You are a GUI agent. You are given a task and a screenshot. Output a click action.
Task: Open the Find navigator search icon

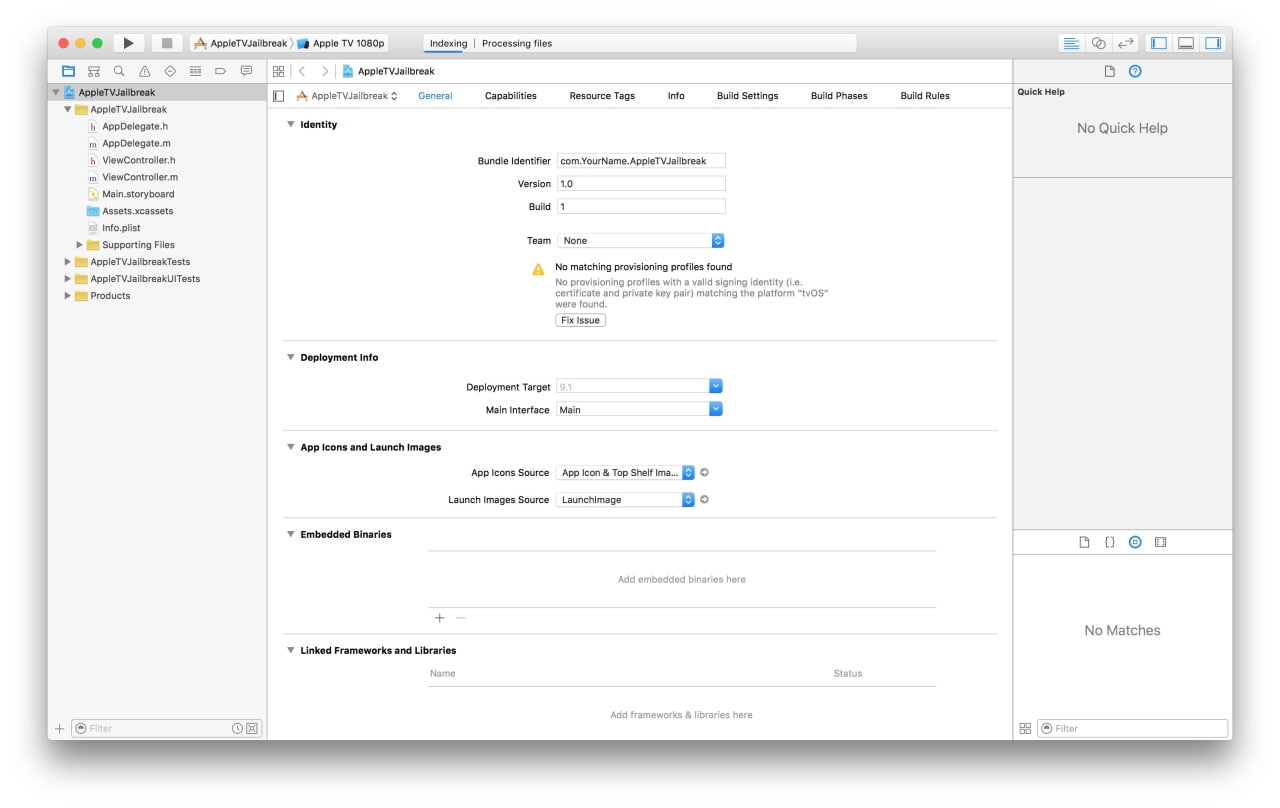(x=119, y=71)
